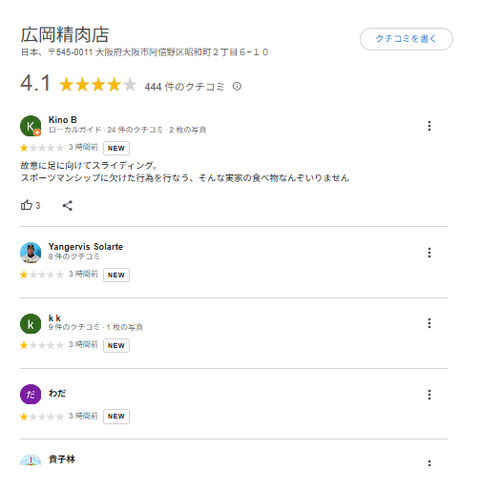Open more options for Yangervis Solarte's review

click(429, 253)
